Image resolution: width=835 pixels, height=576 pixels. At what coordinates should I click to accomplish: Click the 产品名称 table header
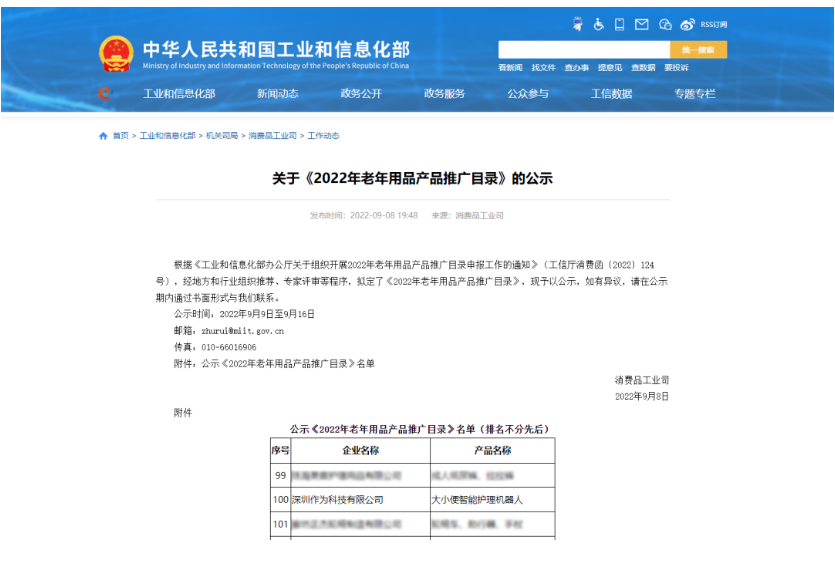493,451
